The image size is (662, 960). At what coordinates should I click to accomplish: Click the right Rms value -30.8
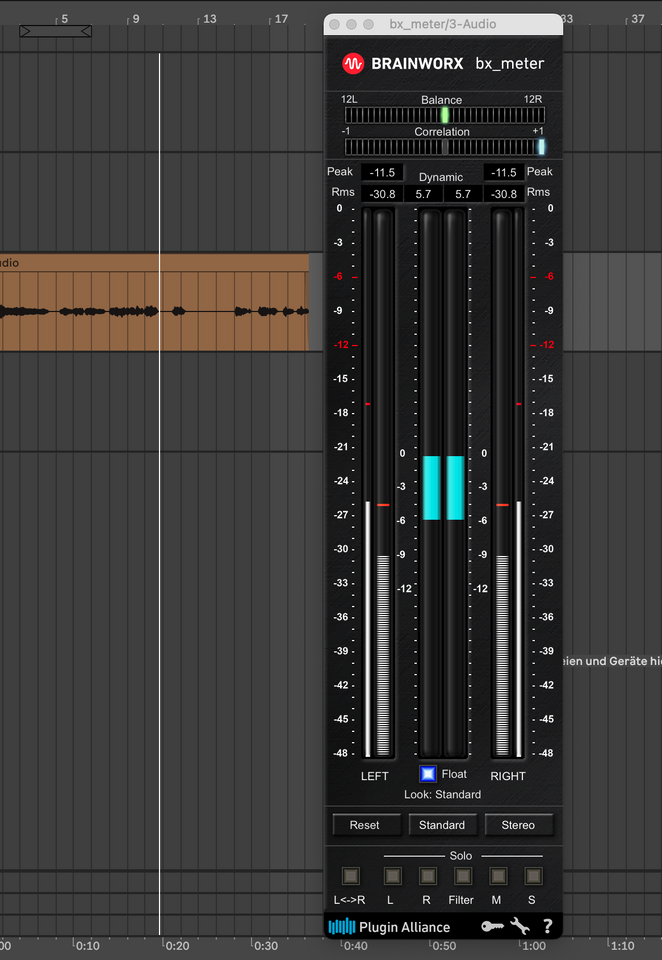pos(503,194)
